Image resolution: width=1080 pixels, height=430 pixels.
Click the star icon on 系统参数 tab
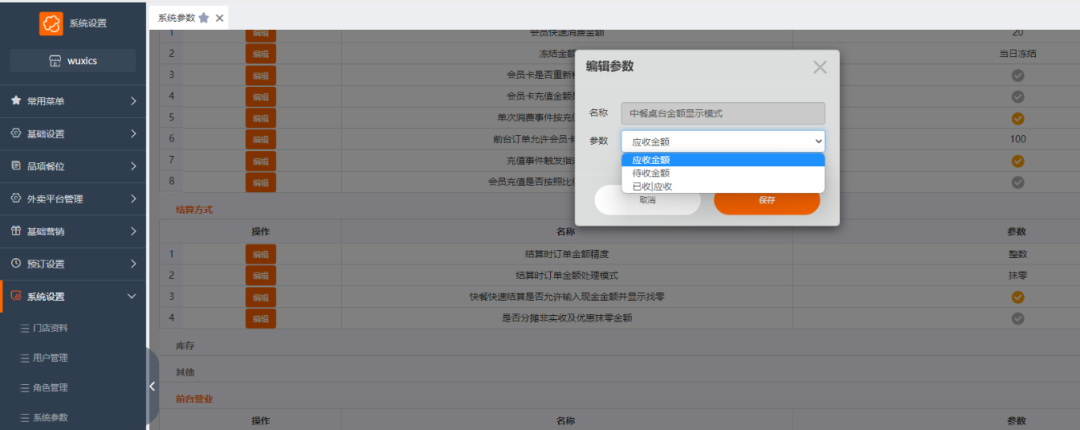(x=204, y=18)
